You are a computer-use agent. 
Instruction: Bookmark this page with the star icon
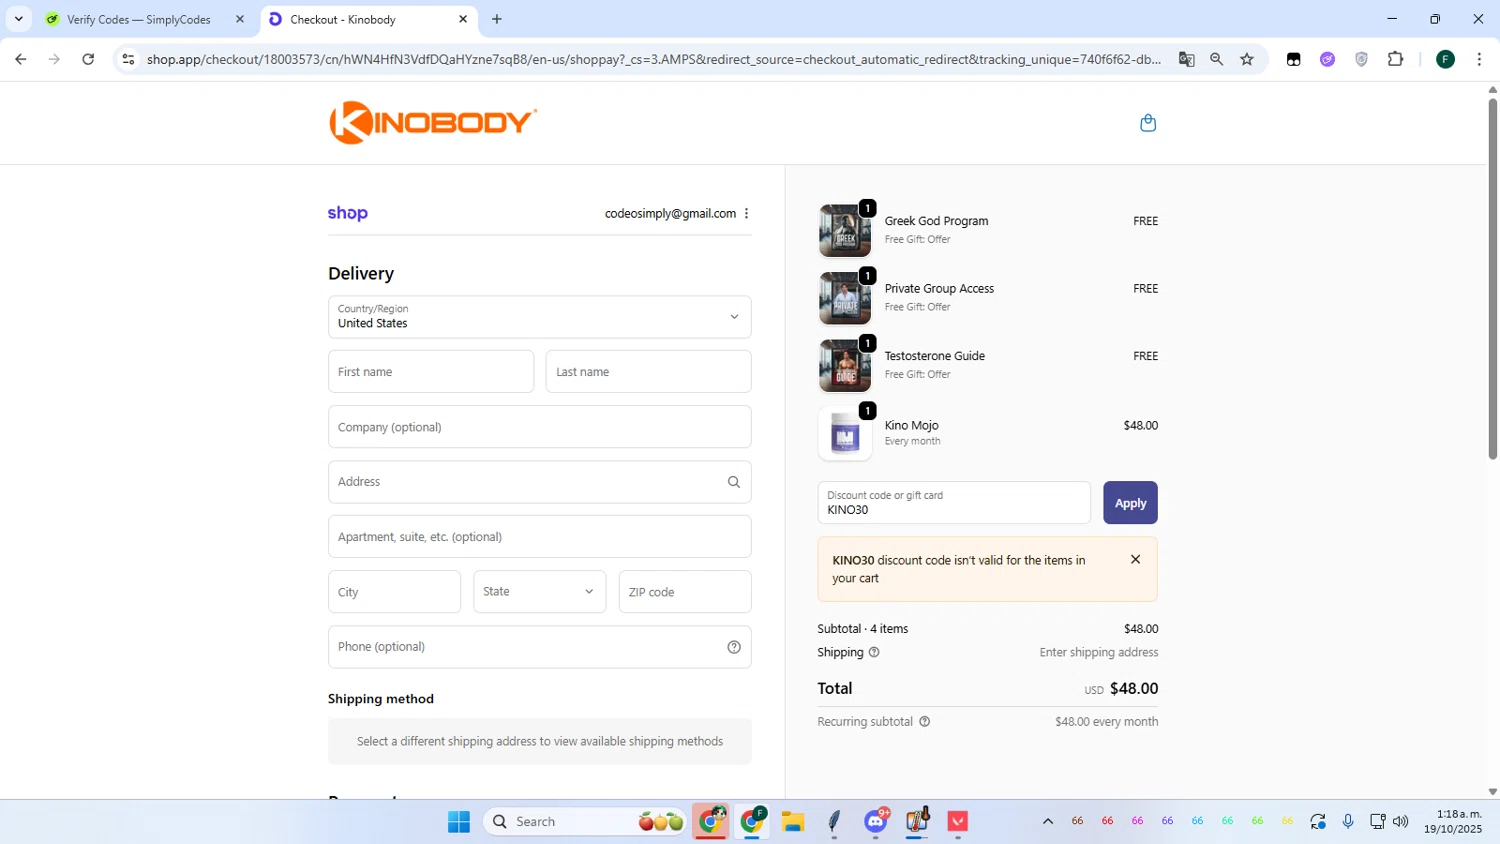click(x=1247, y=59)
